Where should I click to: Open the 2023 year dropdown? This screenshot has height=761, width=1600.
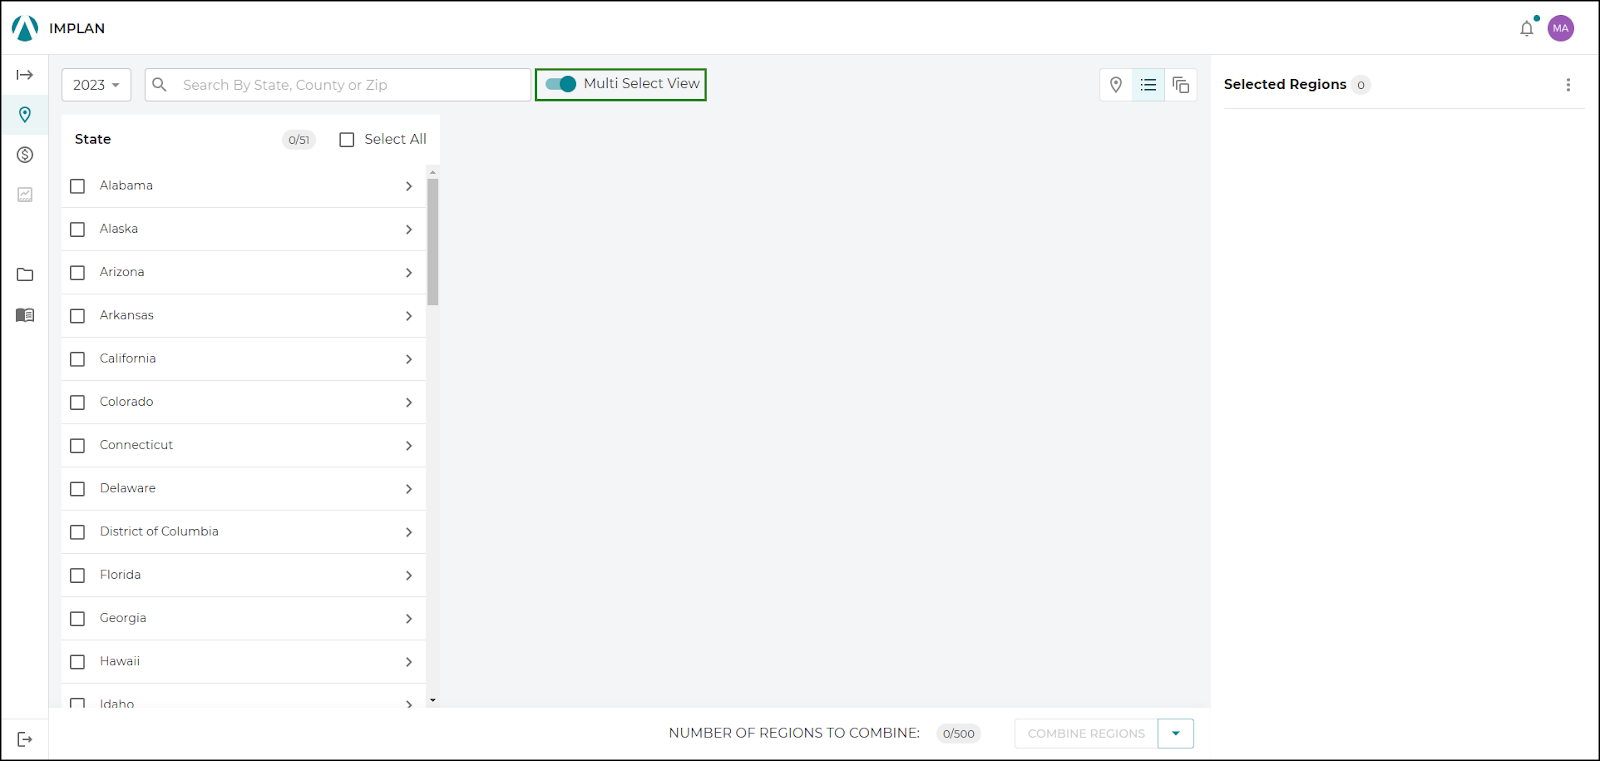click(x=96, y=85)
